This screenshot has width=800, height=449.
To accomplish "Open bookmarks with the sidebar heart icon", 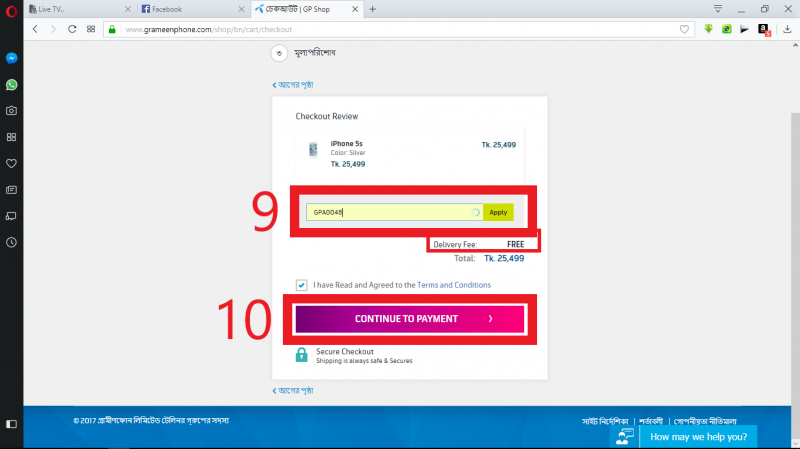I will (11, 163).
